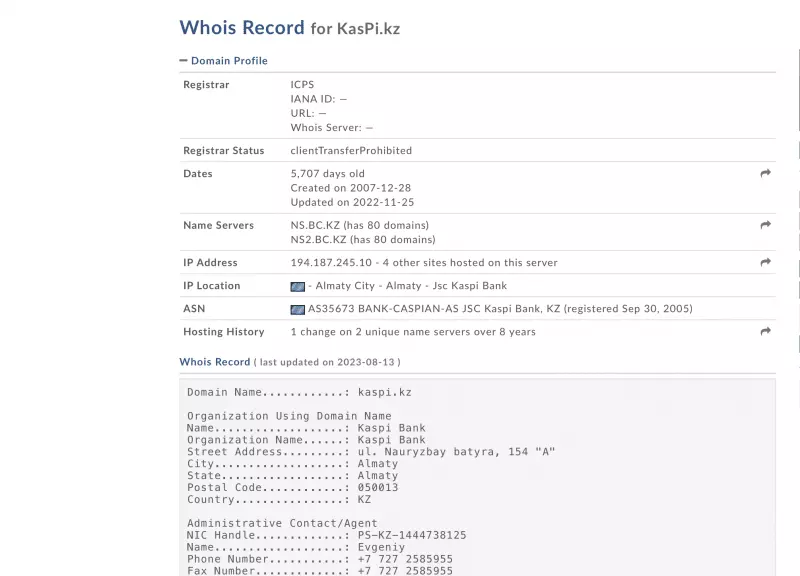Viewport: 800px width, 576px height.
Task: Click the Whois Record for KasPi.kz title
Action: point(289,28)
